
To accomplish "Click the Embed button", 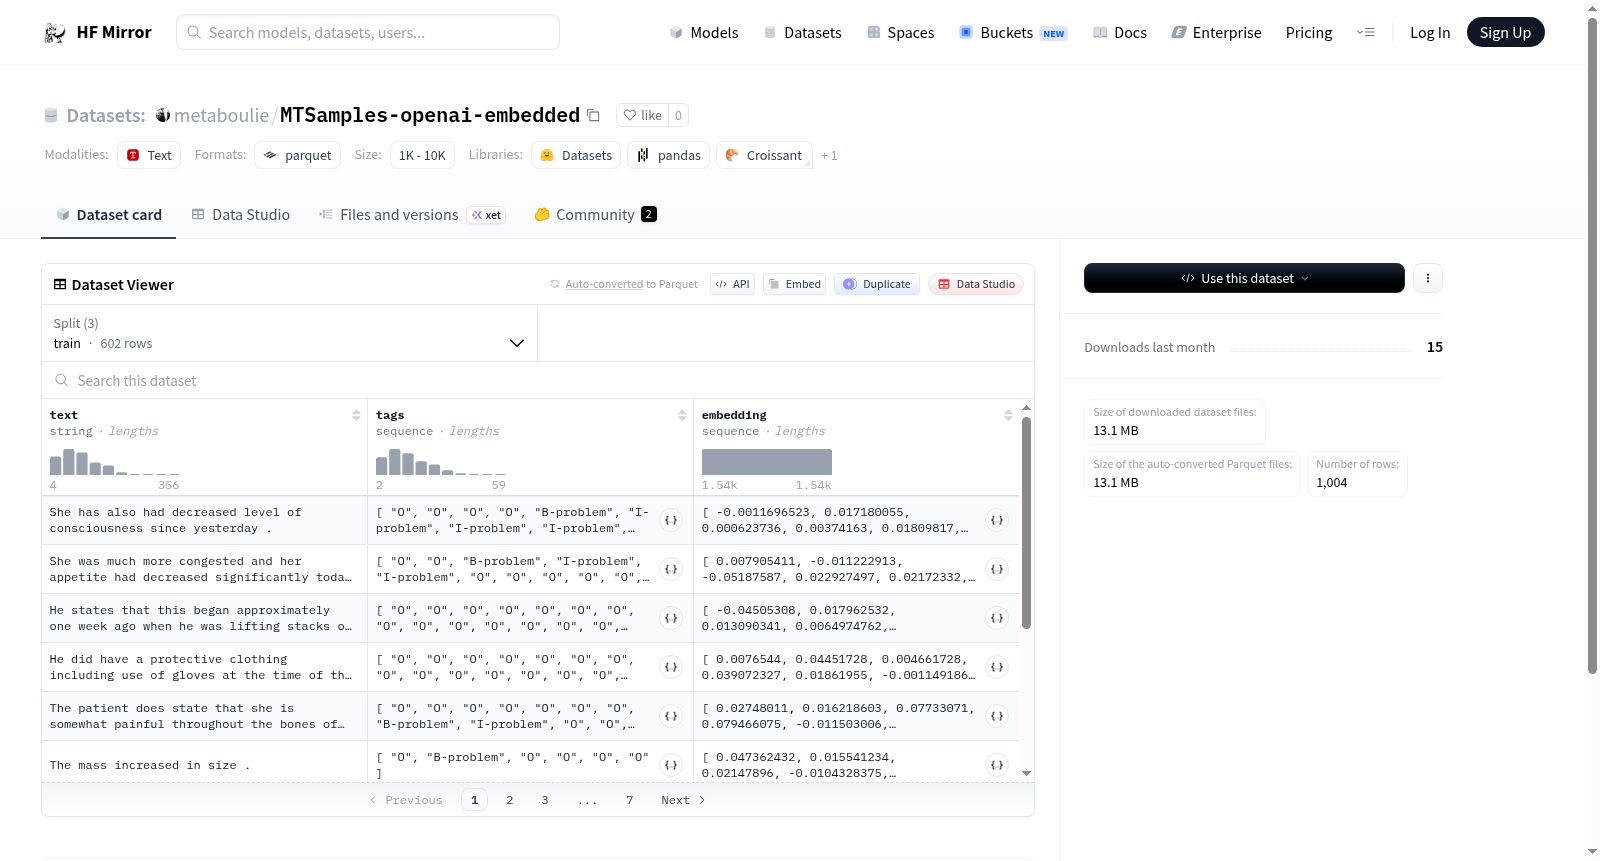I will pos(794,284).
